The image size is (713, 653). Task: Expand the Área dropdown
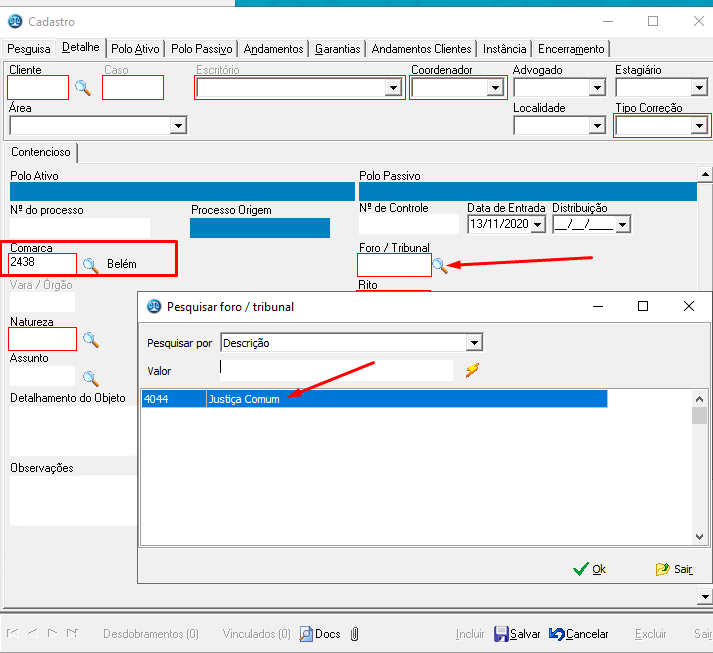(178, 125)
